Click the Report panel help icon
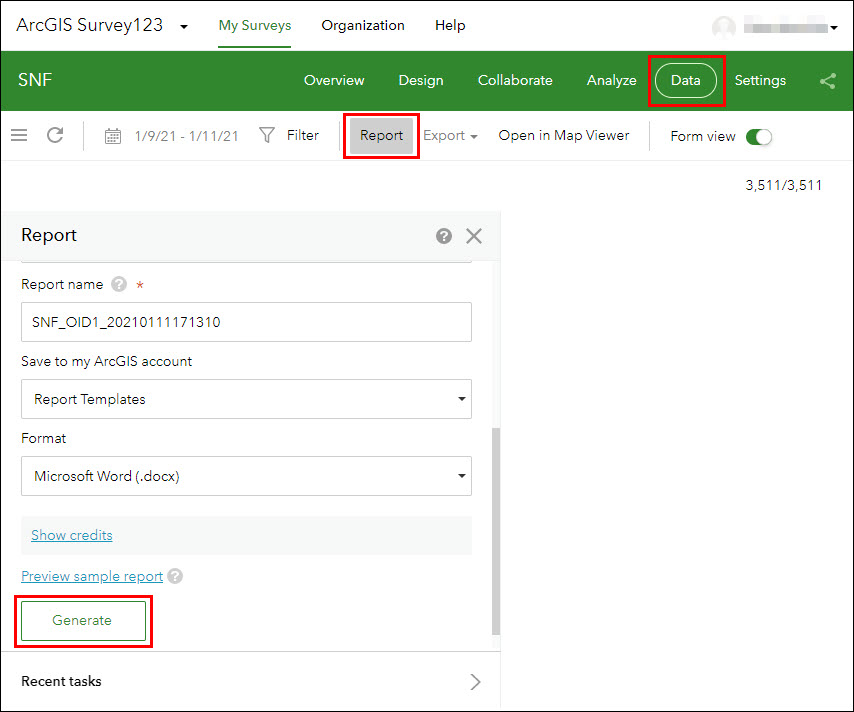The width and height of the screenshot is (854, 712). pos(444,236)
